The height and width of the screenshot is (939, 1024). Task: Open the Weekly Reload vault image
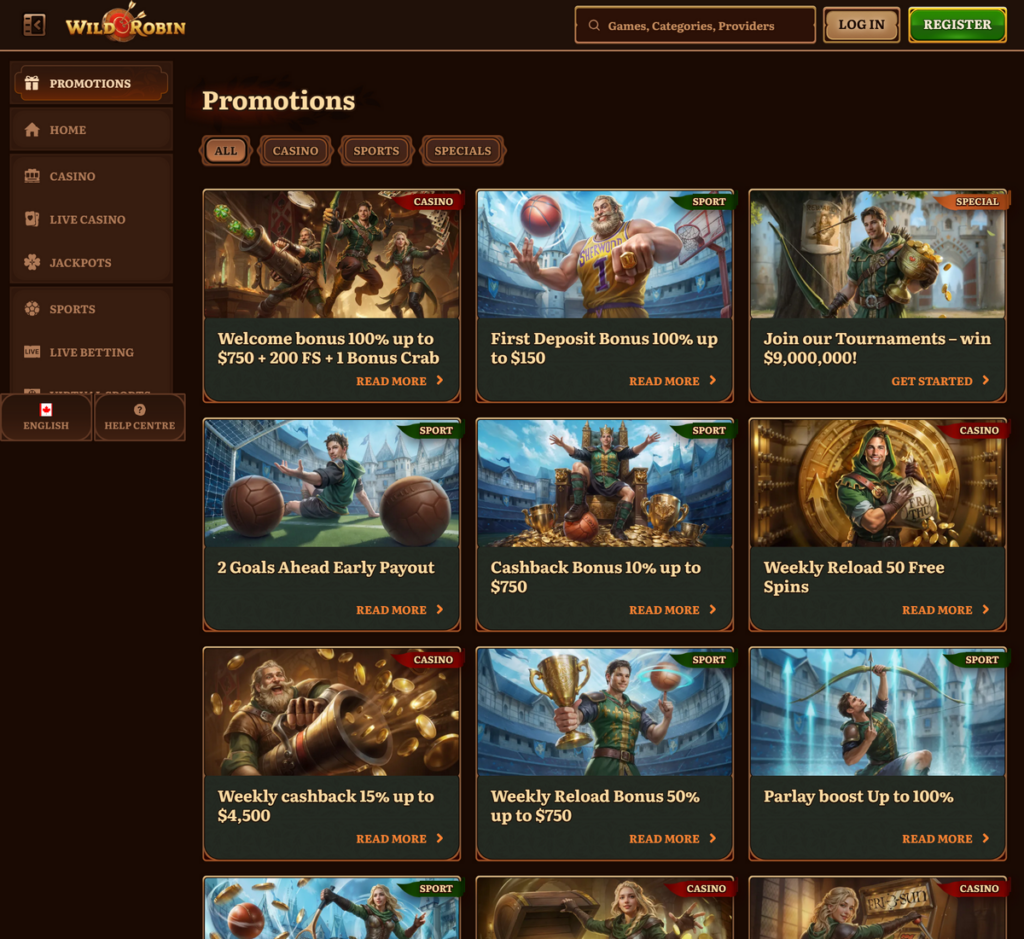click(878, 483)
